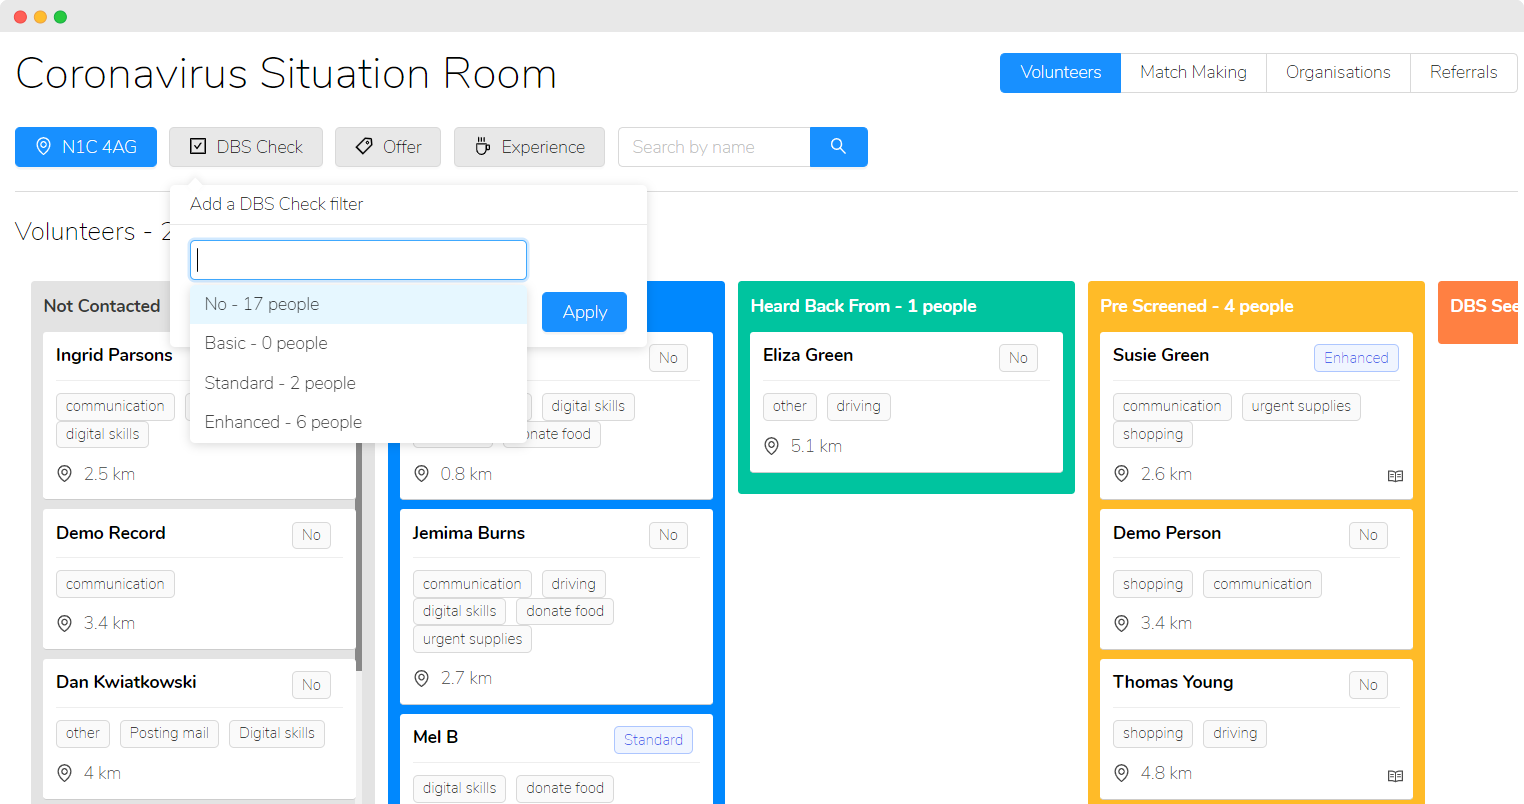
Task: Click the checkbox icon on DBS Check filter
Action: tap(198, 147)
